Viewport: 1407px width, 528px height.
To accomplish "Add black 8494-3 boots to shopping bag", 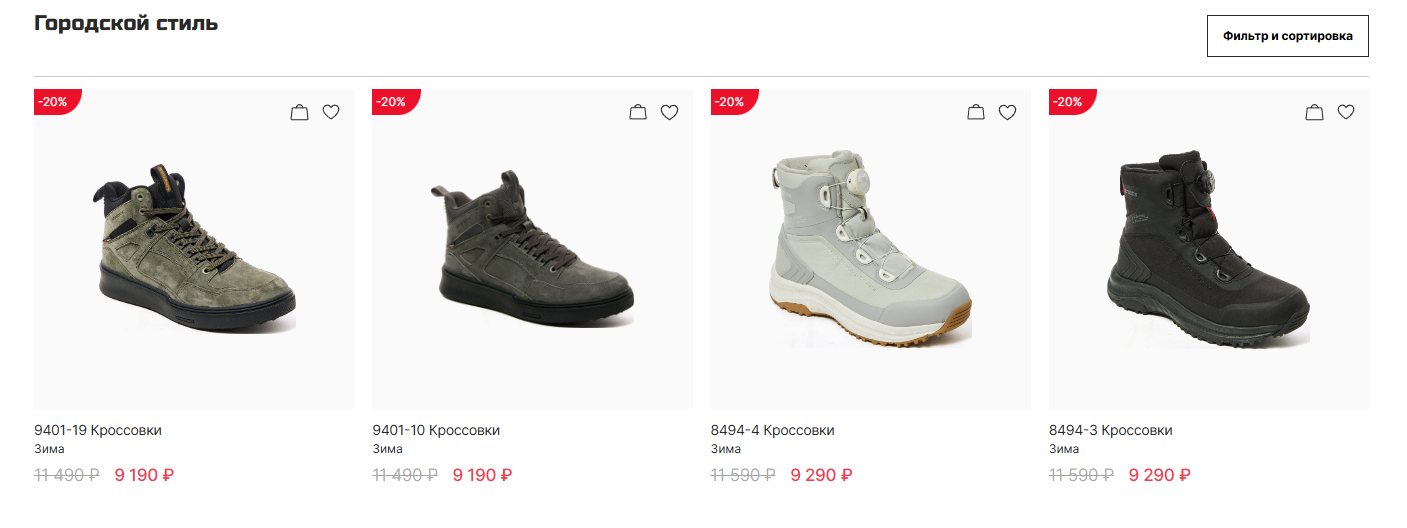I will pos(1314,113).
